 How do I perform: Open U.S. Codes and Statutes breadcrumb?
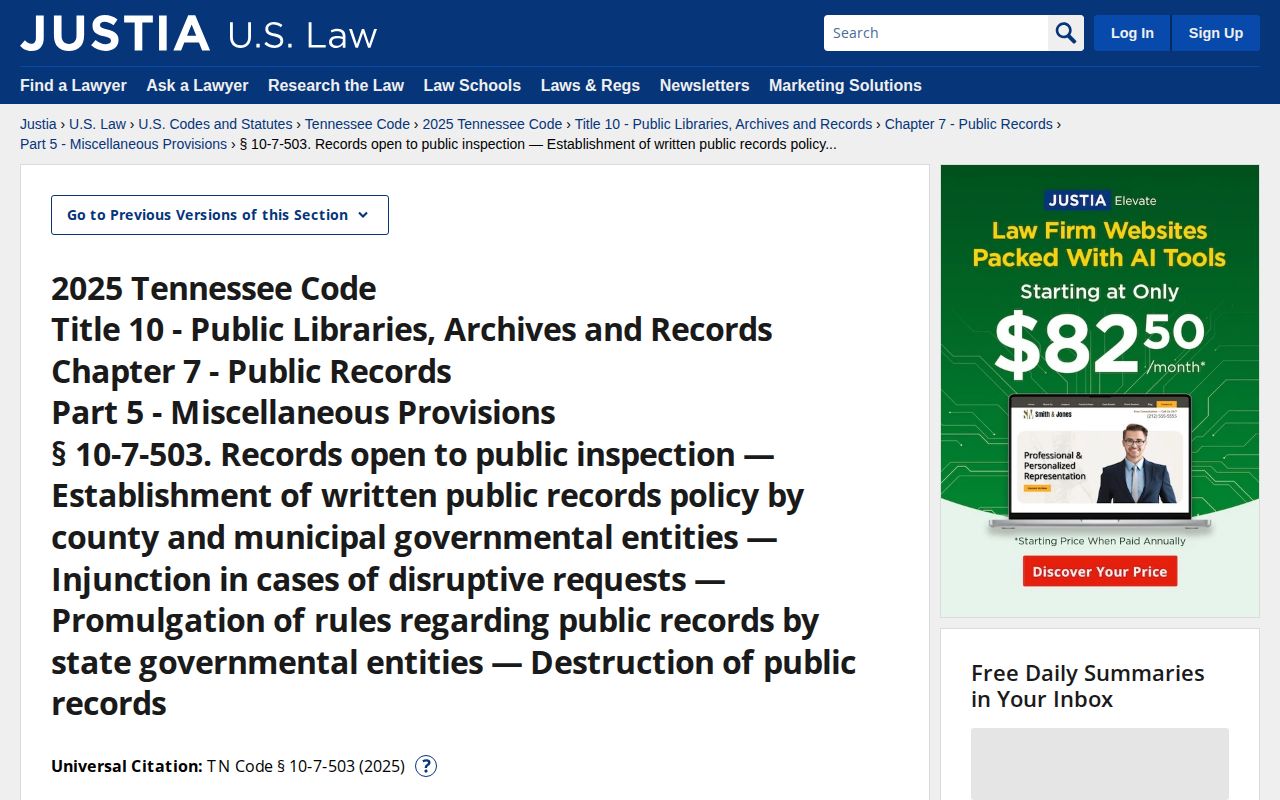coord(215,124)
